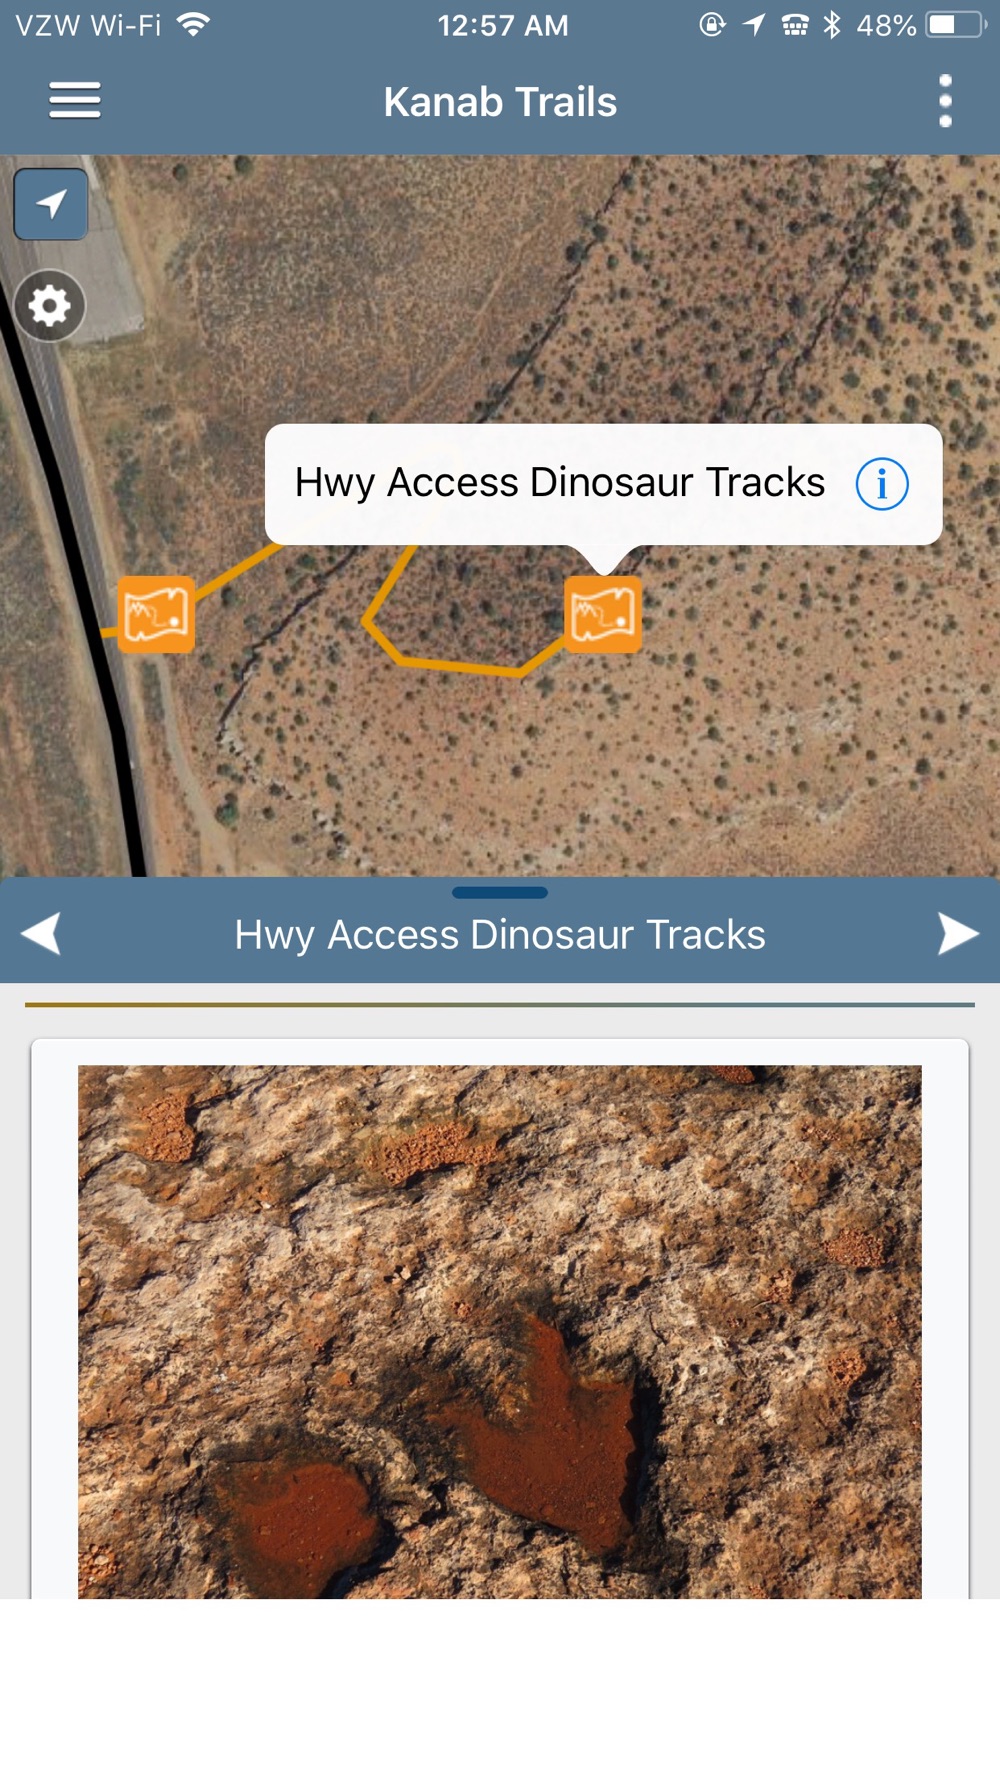Open the dinosaur footprint photo
Viewport: 1000px width, 1778px height.
[x=500, y=1331]
